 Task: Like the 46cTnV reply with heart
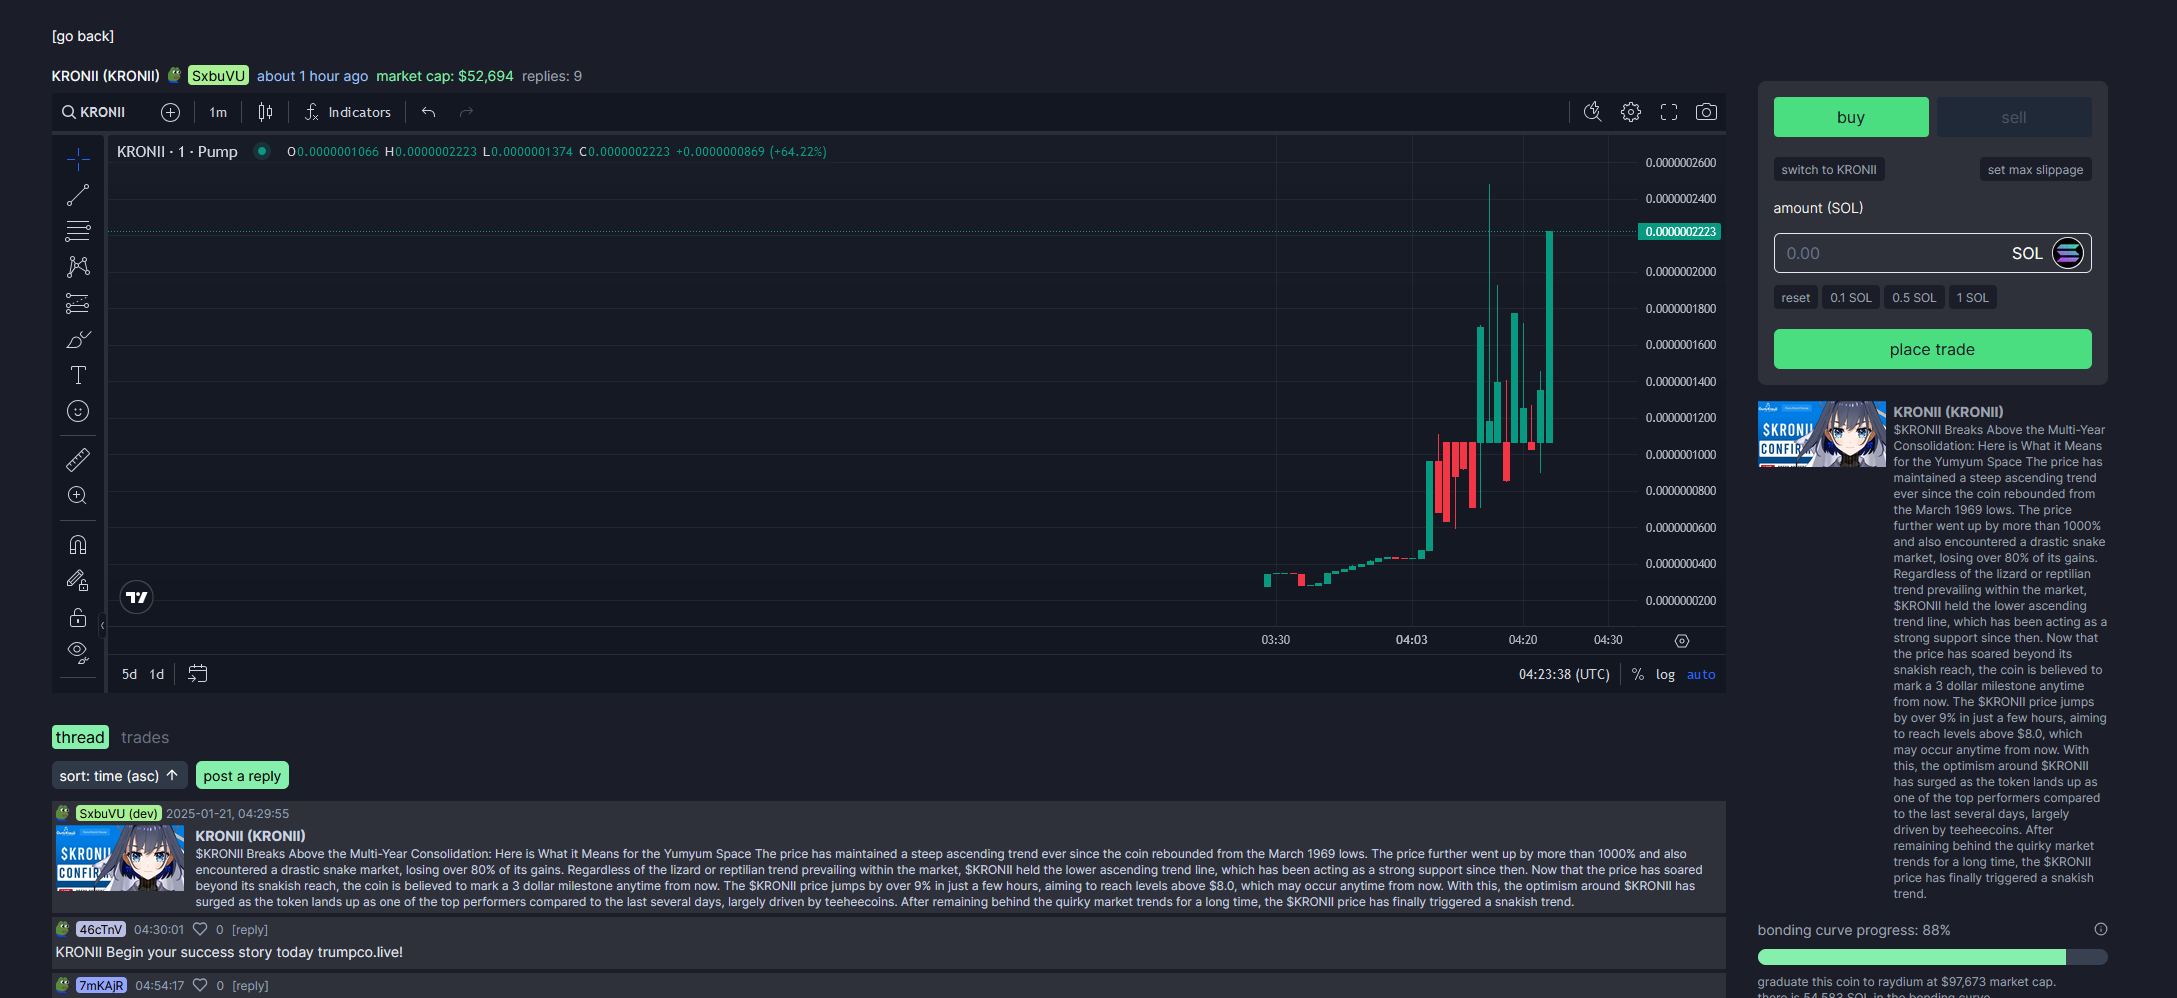(200, 929)
